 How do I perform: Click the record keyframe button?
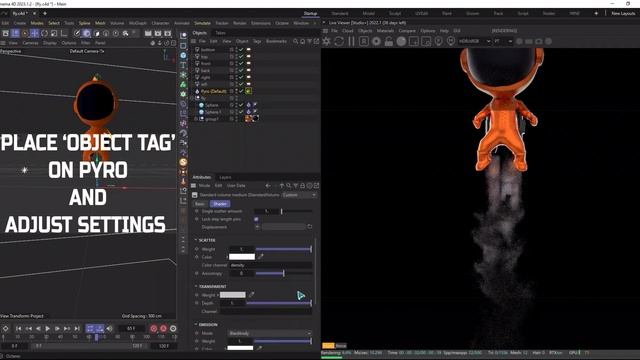tap(153, 328)
